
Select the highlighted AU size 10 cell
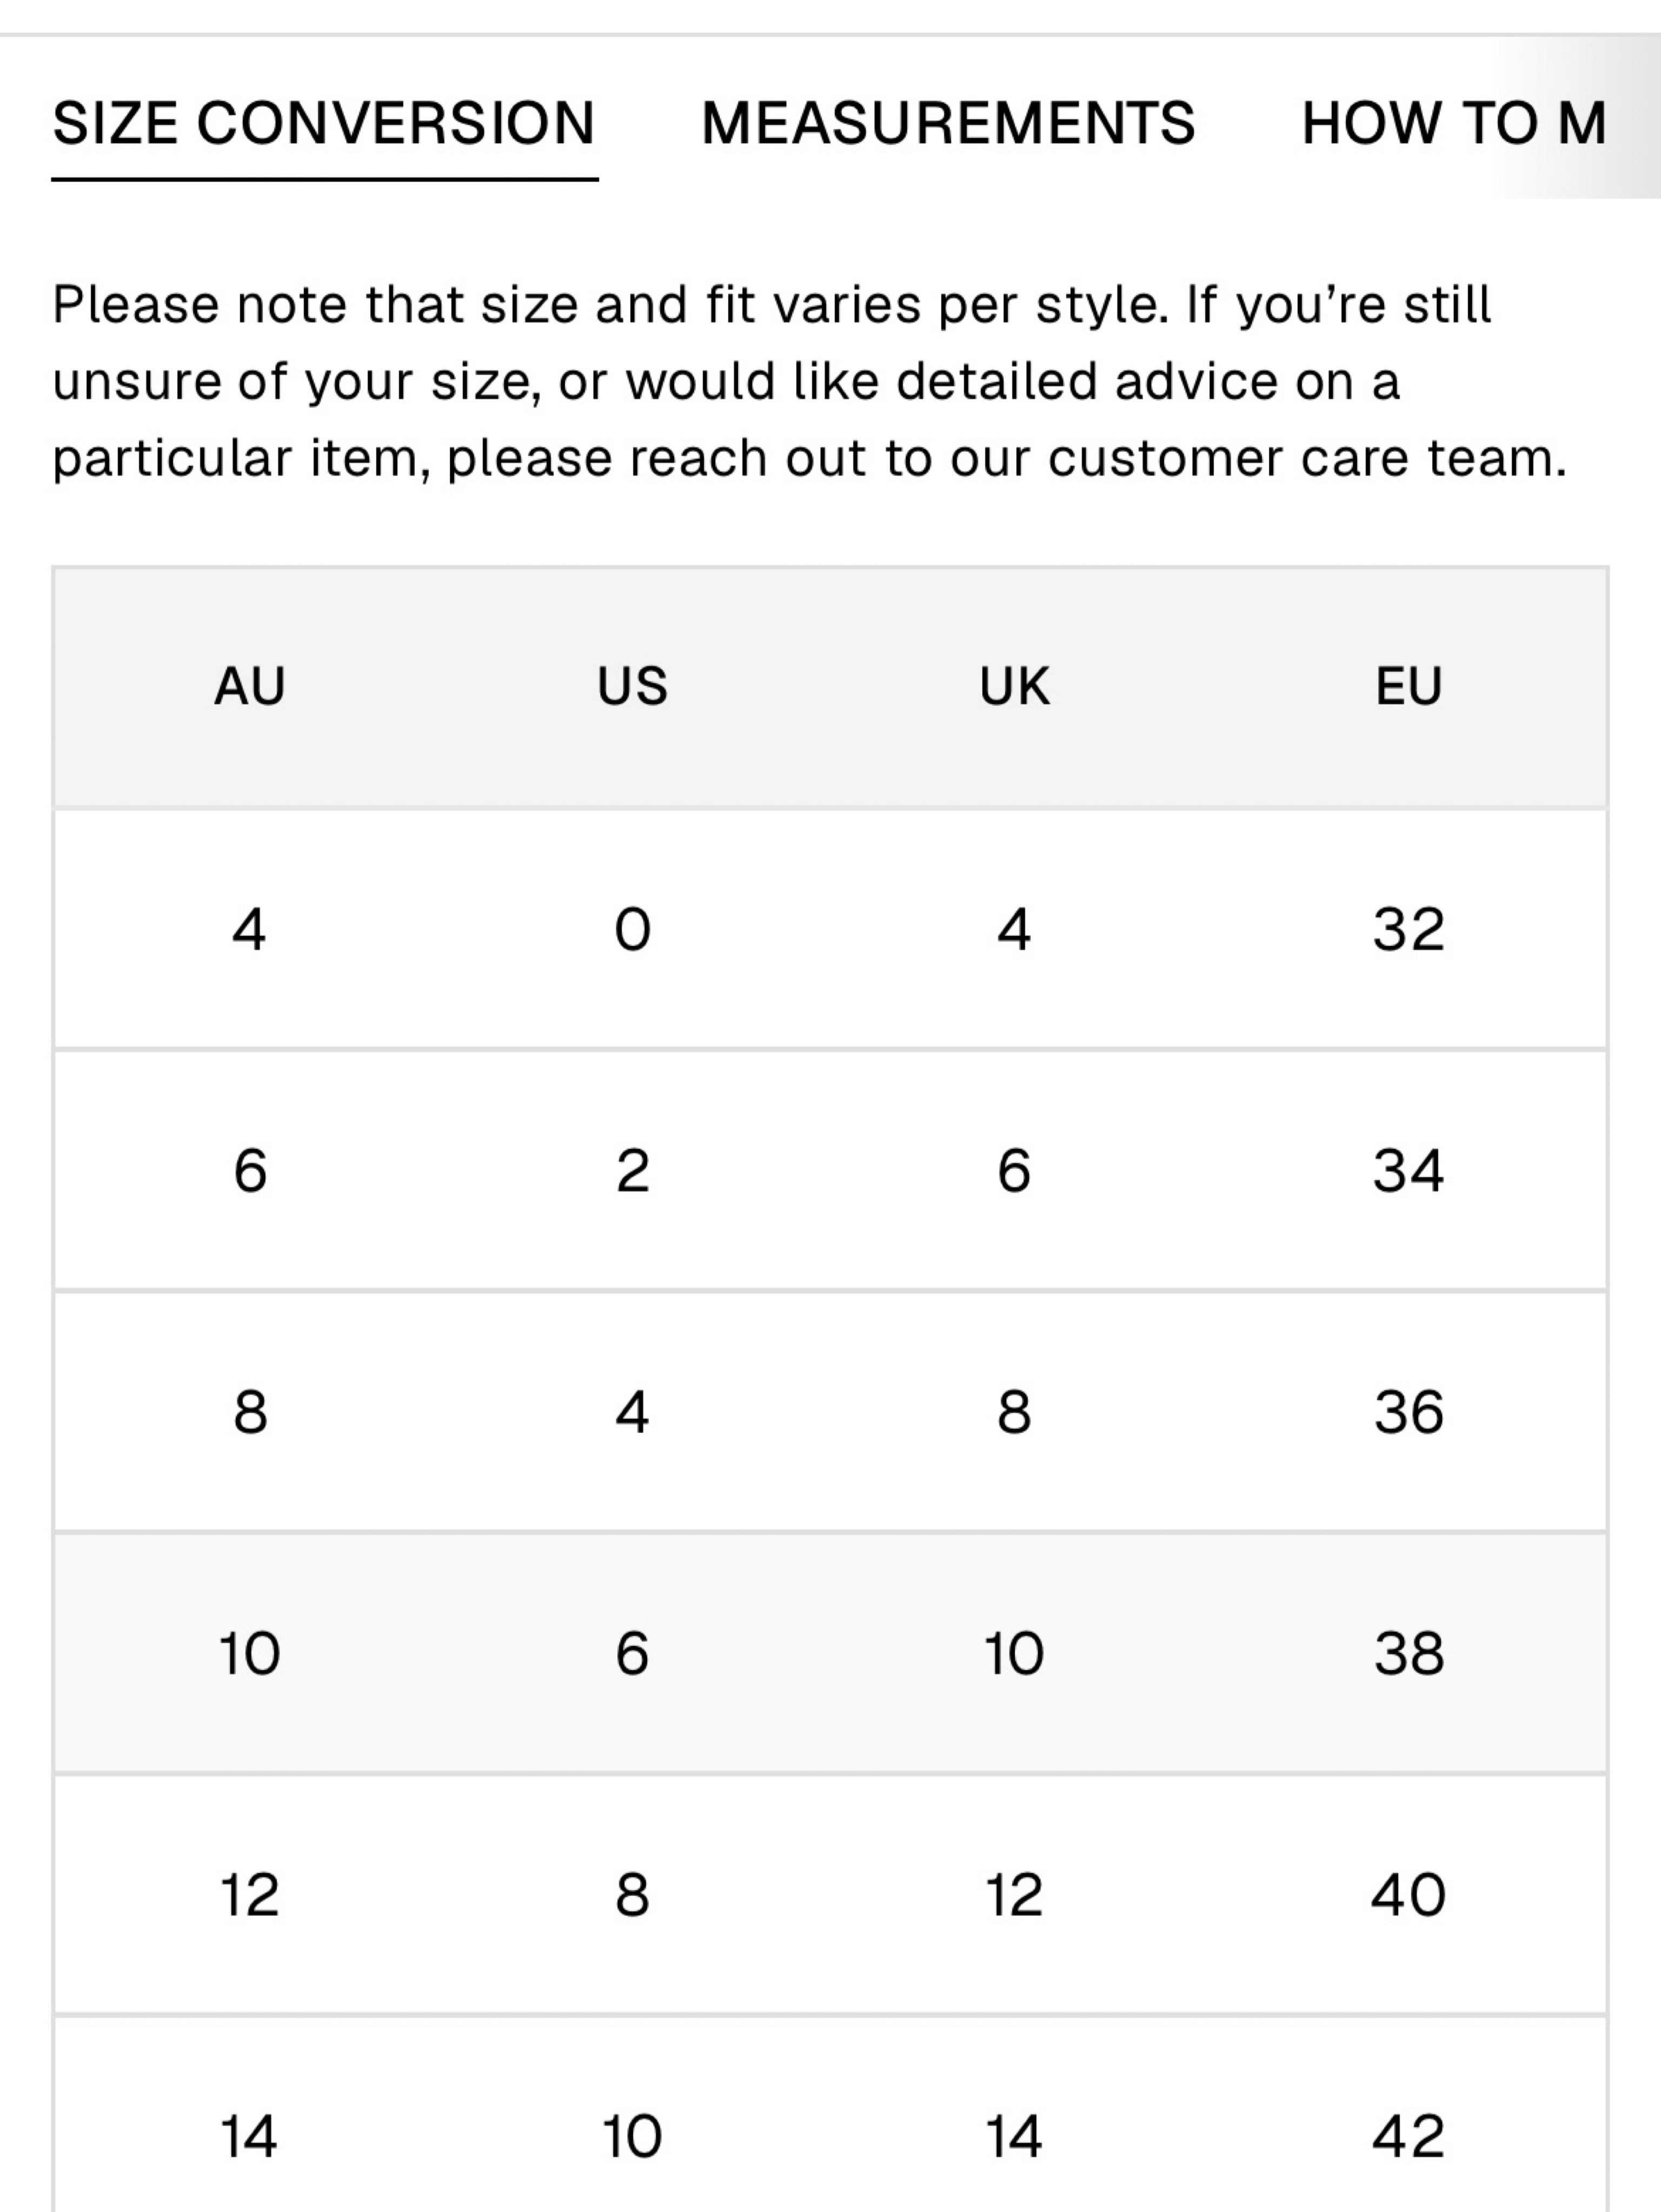pyautogui.click(x=249, y=1653)
